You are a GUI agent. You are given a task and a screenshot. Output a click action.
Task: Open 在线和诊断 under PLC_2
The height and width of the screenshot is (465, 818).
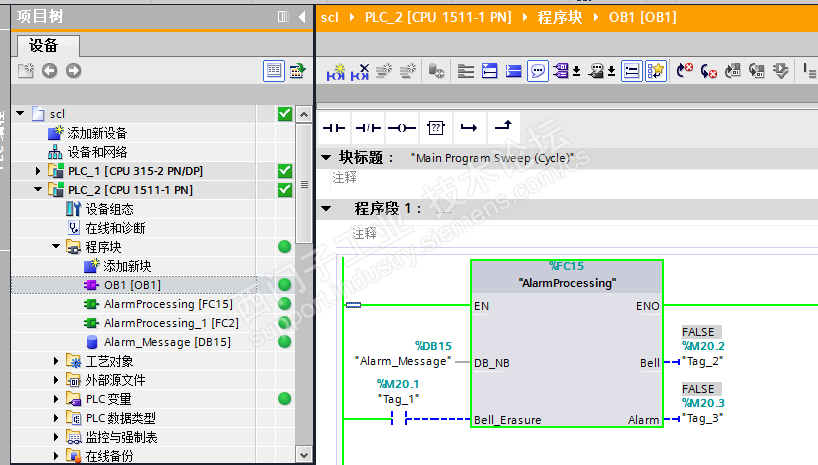pyautogui.click(x=115, y=228)
